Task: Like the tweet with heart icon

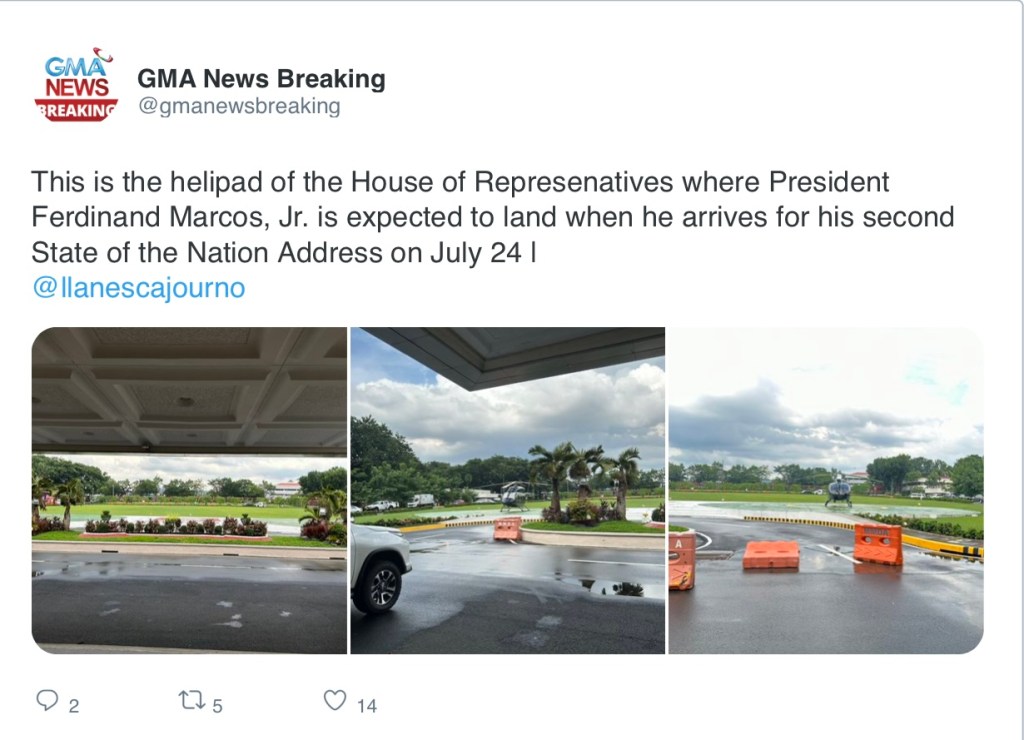Action: pos(335,701)
